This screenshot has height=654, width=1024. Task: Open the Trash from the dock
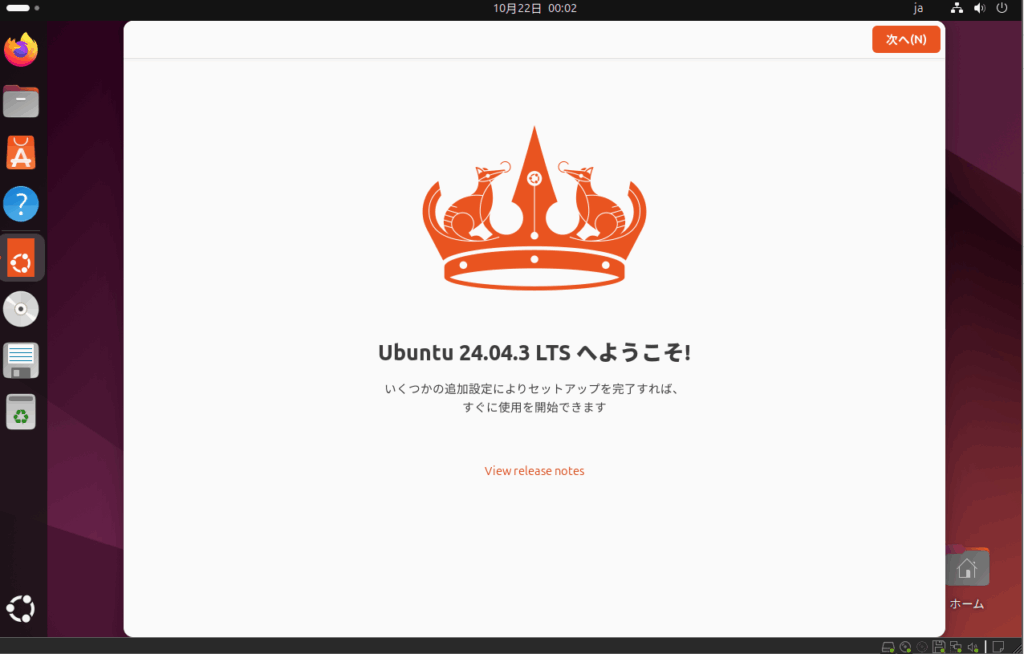tap(21, 412)
